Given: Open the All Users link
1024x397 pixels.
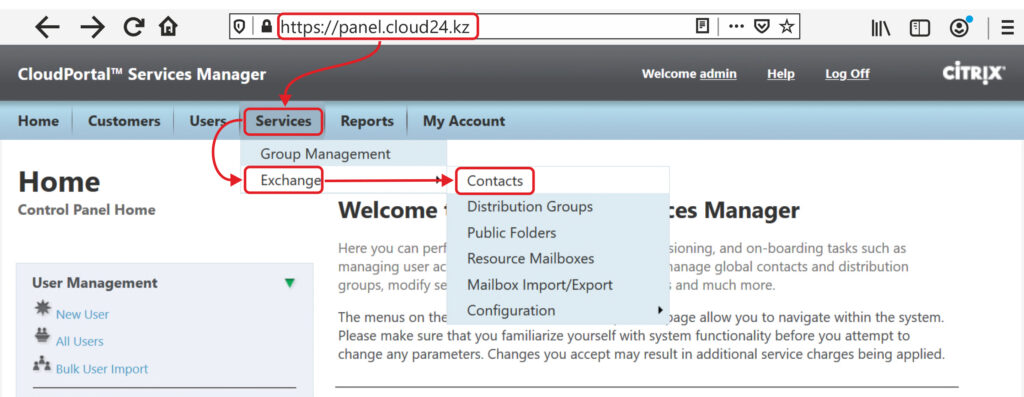Looking at the screenshot, I should [x=80, y=341].
